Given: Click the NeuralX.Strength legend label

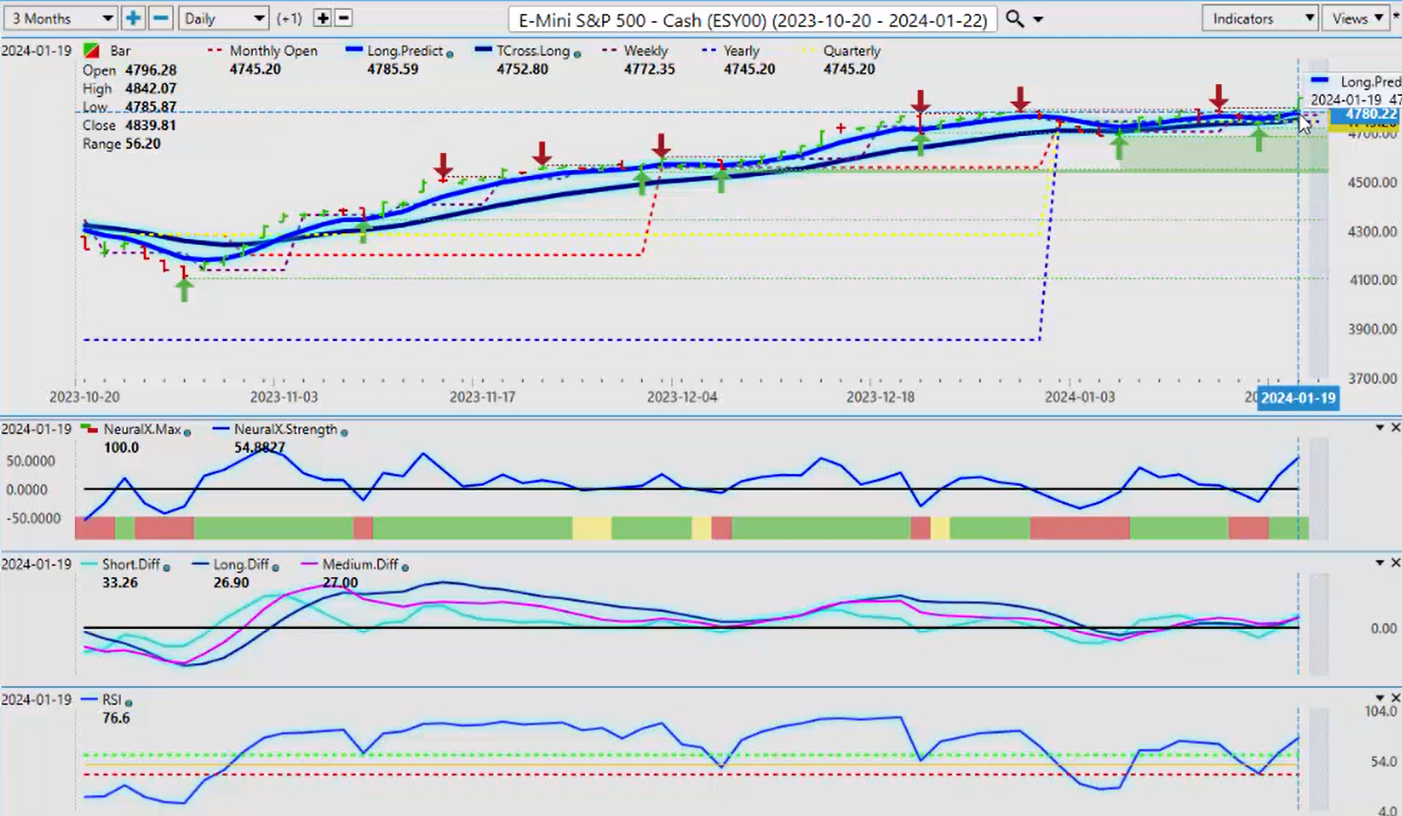Looking at the screenshot, I should pos(286,430).
